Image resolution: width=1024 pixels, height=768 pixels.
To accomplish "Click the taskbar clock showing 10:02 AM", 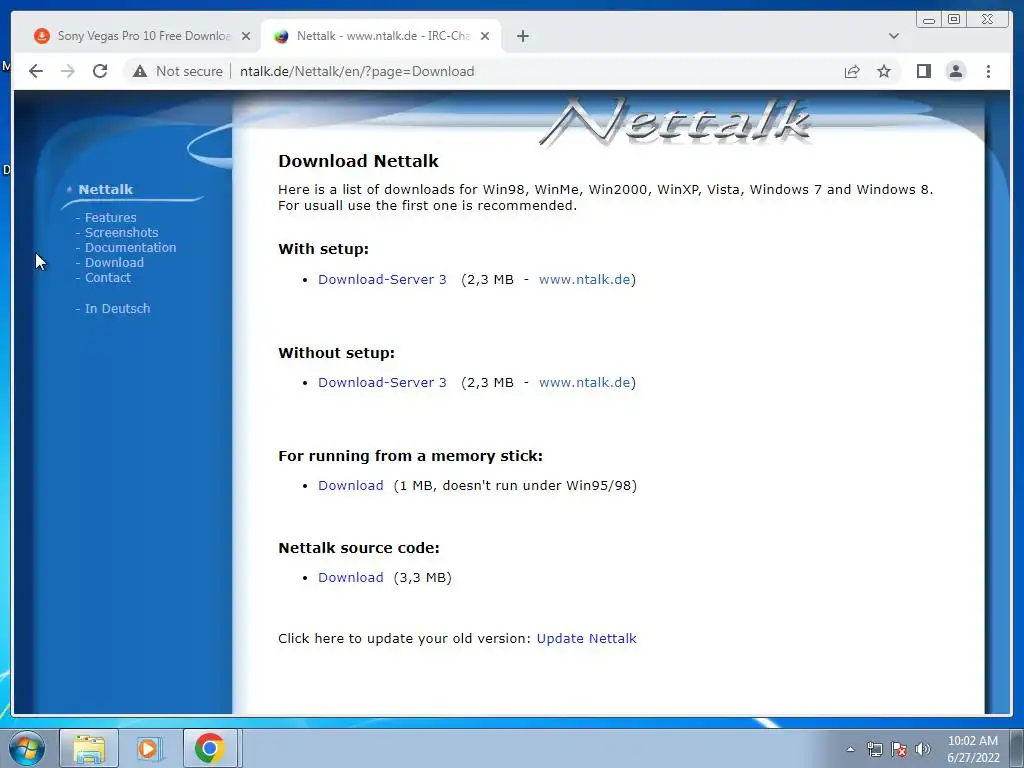I will coord(973,749).
